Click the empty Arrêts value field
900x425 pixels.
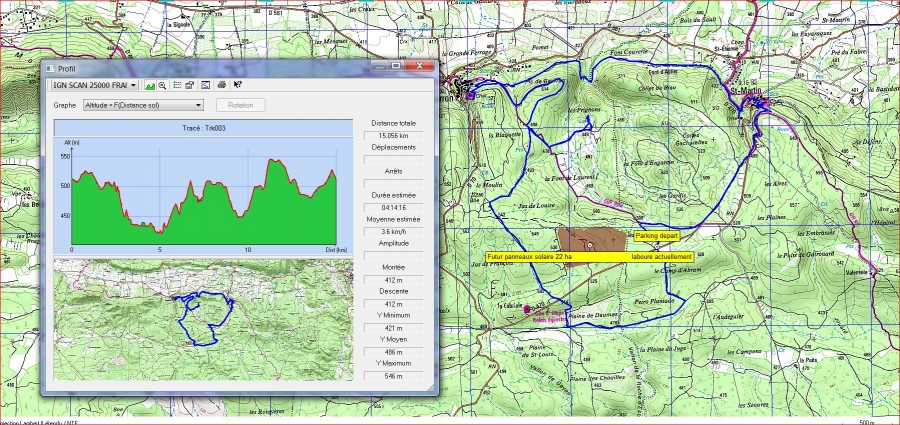pyautogui.click(x=394, y=184)
